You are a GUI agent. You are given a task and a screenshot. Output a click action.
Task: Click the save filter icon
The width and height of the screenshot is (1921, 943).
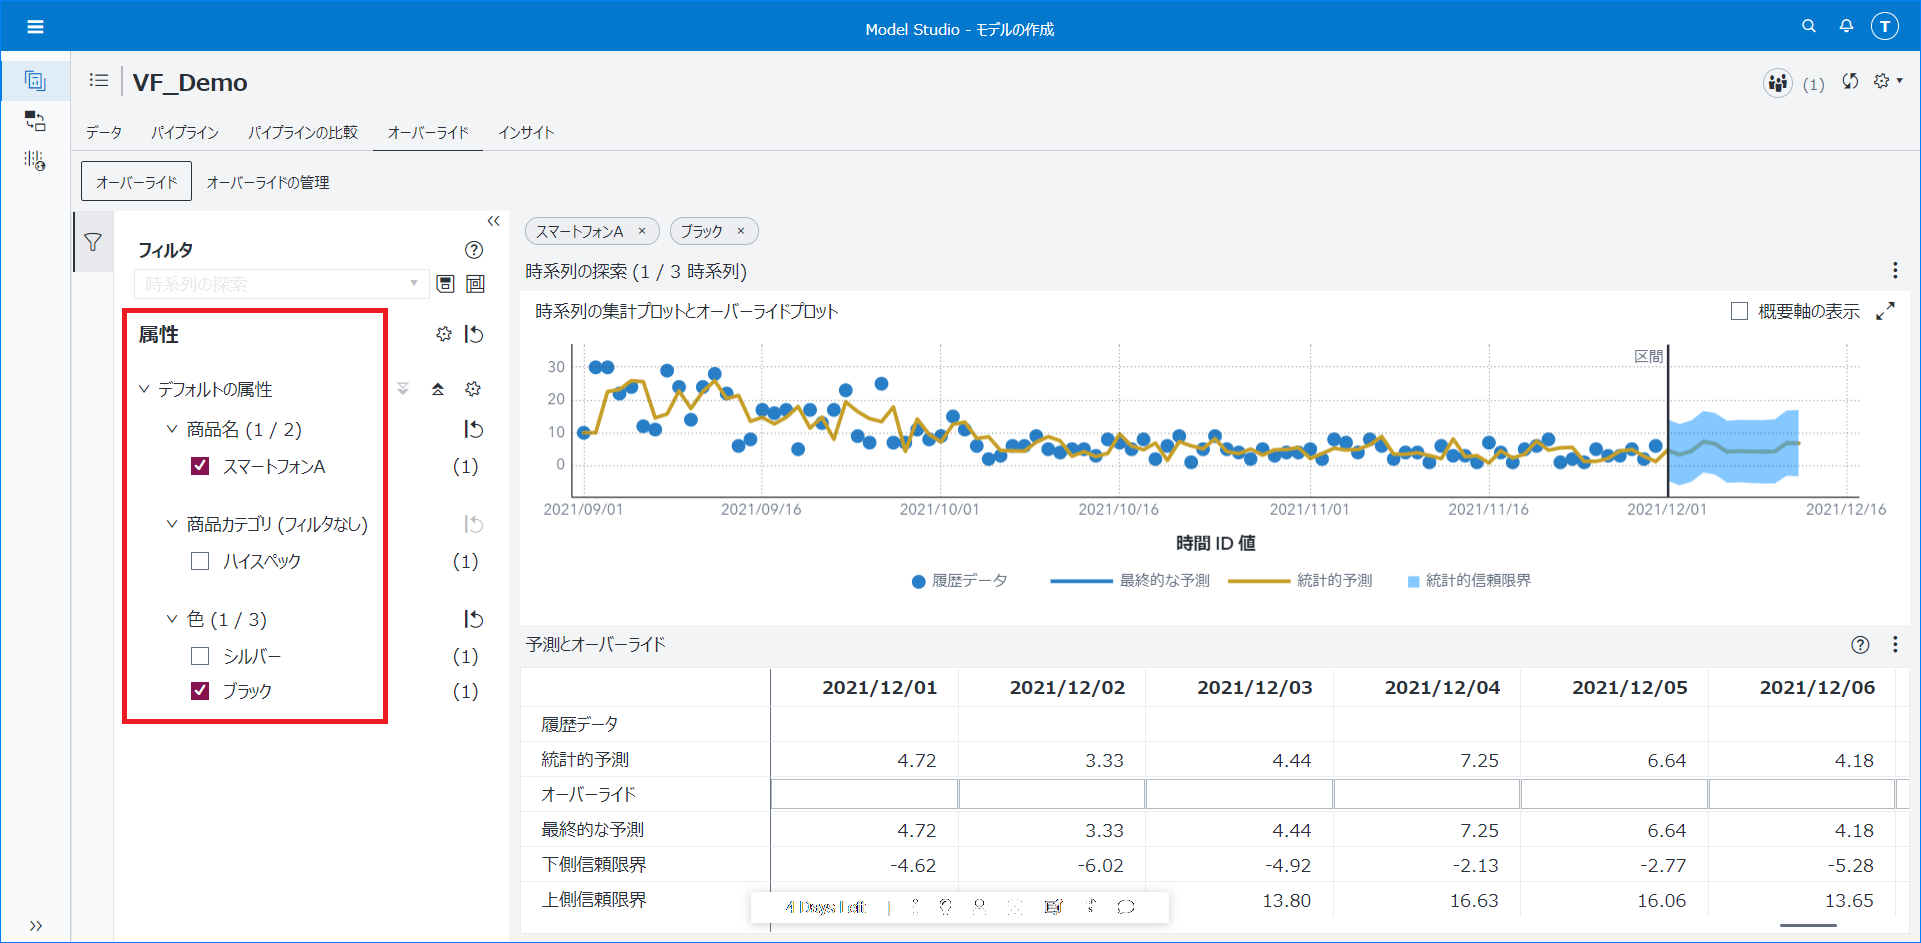(x=446, y=284)
